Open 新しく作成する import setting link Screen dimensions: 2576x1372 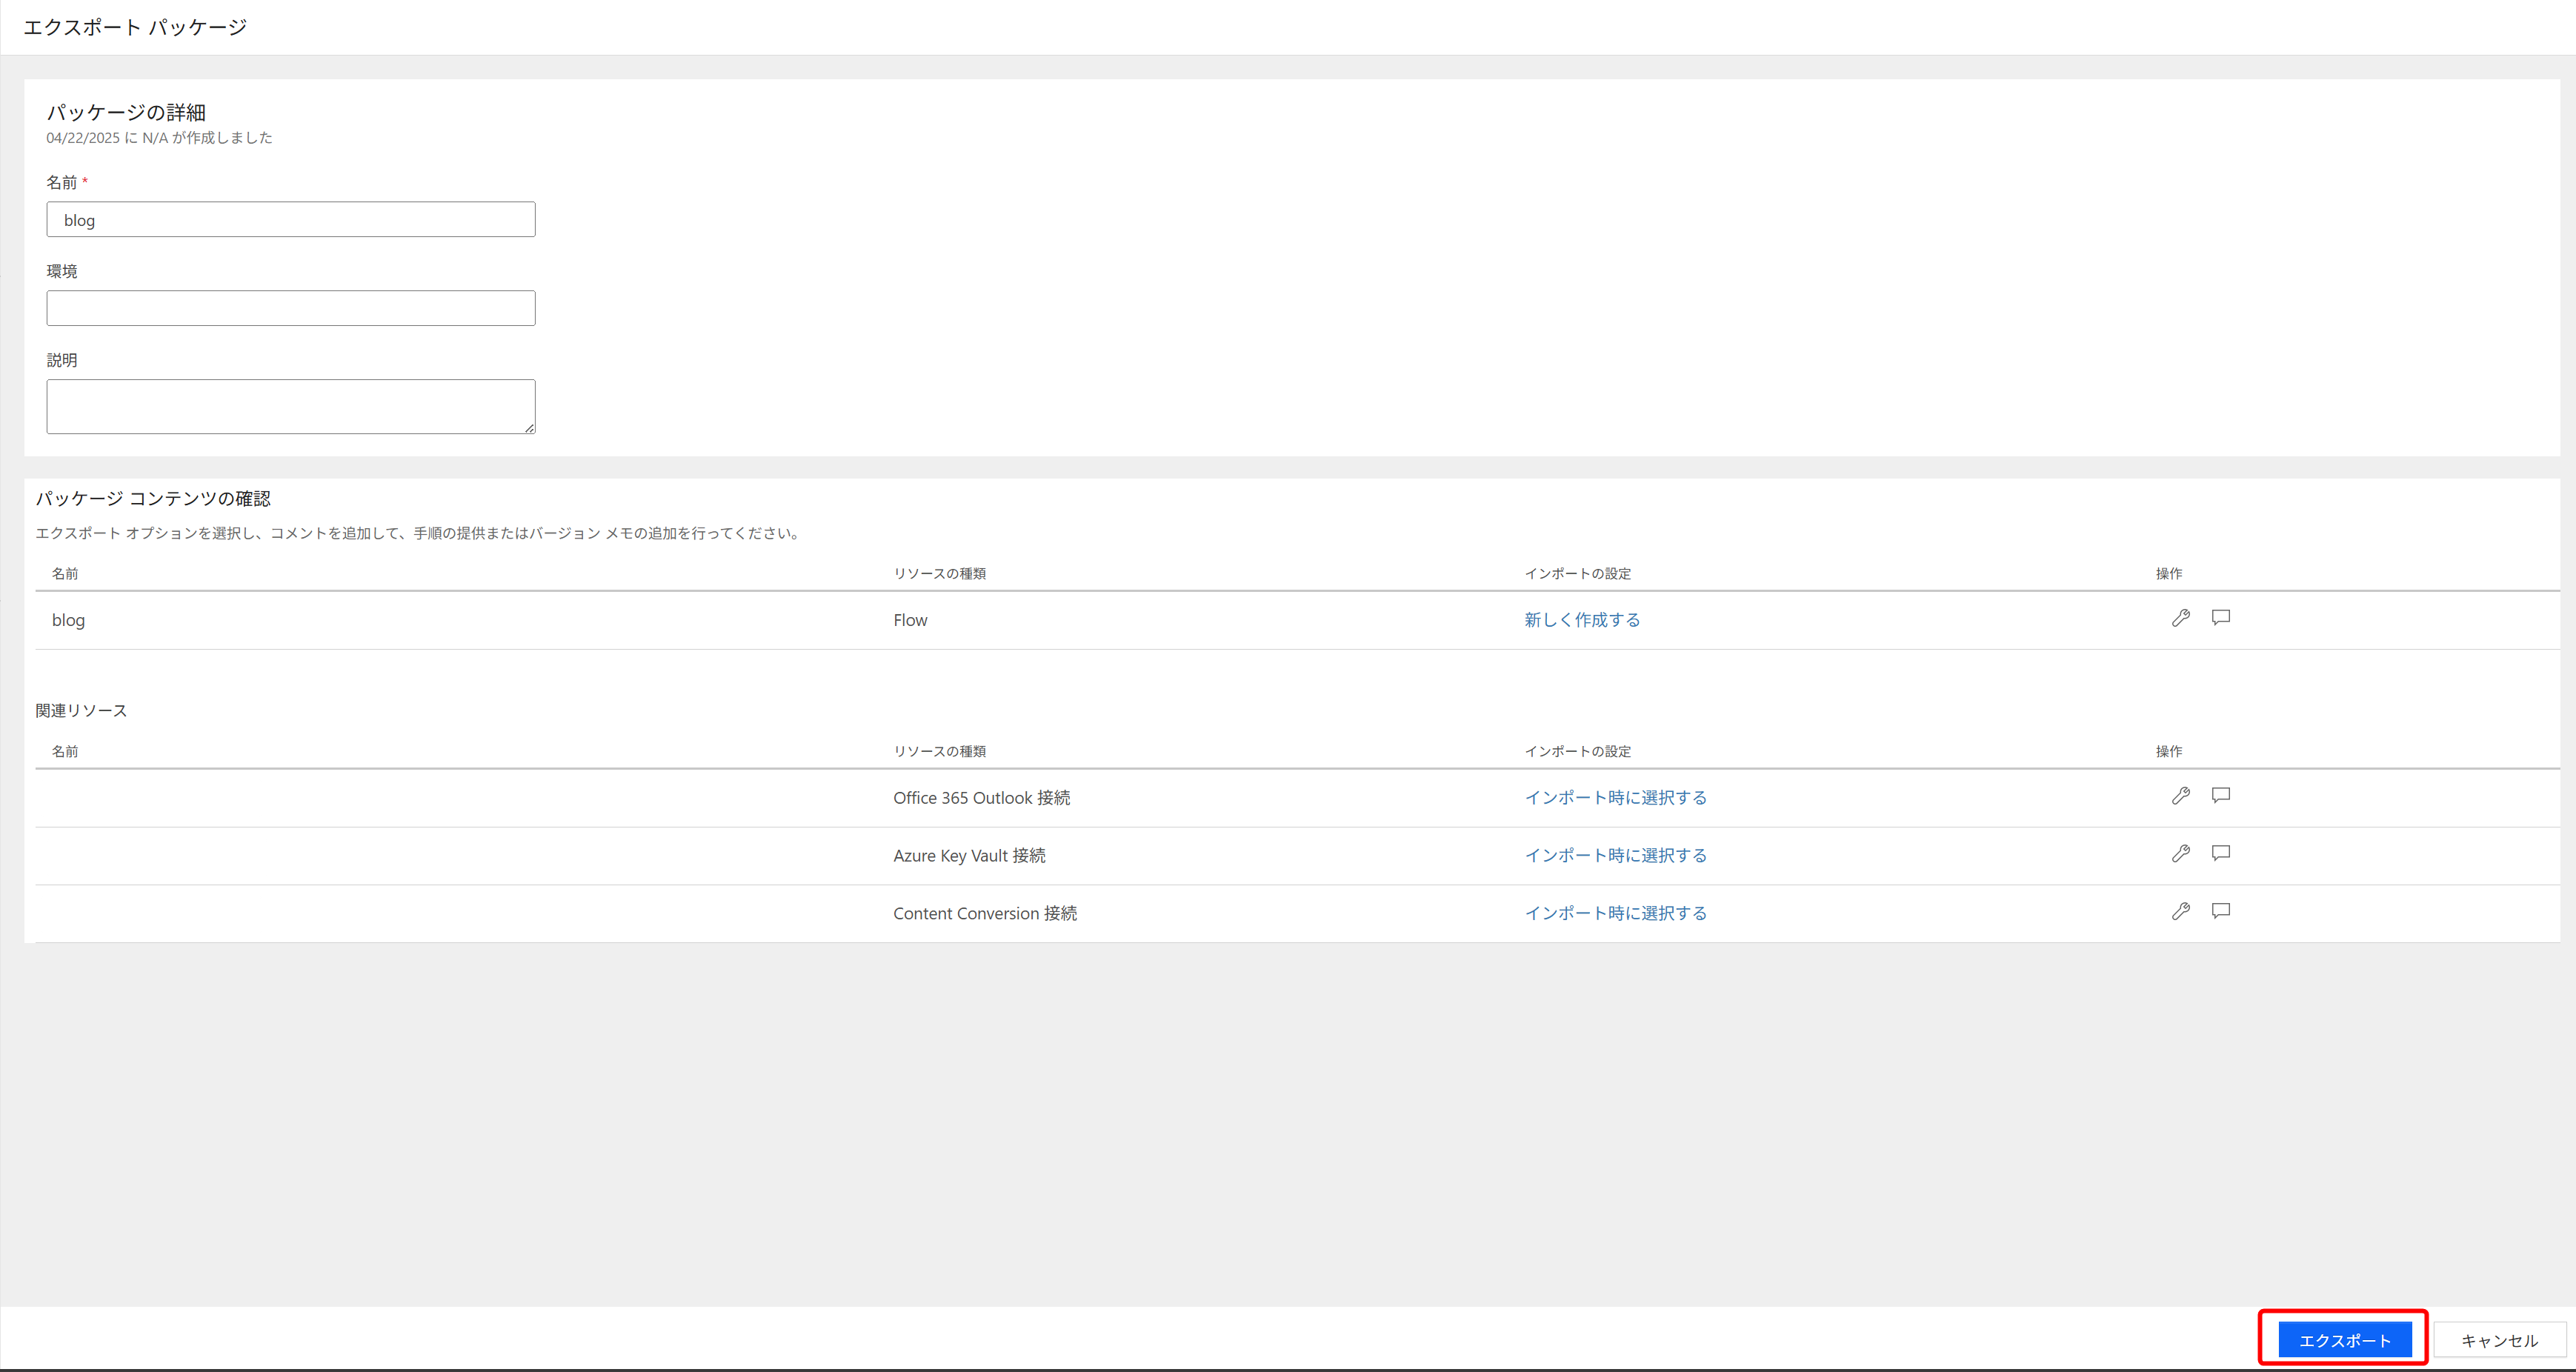[1581, 620]
